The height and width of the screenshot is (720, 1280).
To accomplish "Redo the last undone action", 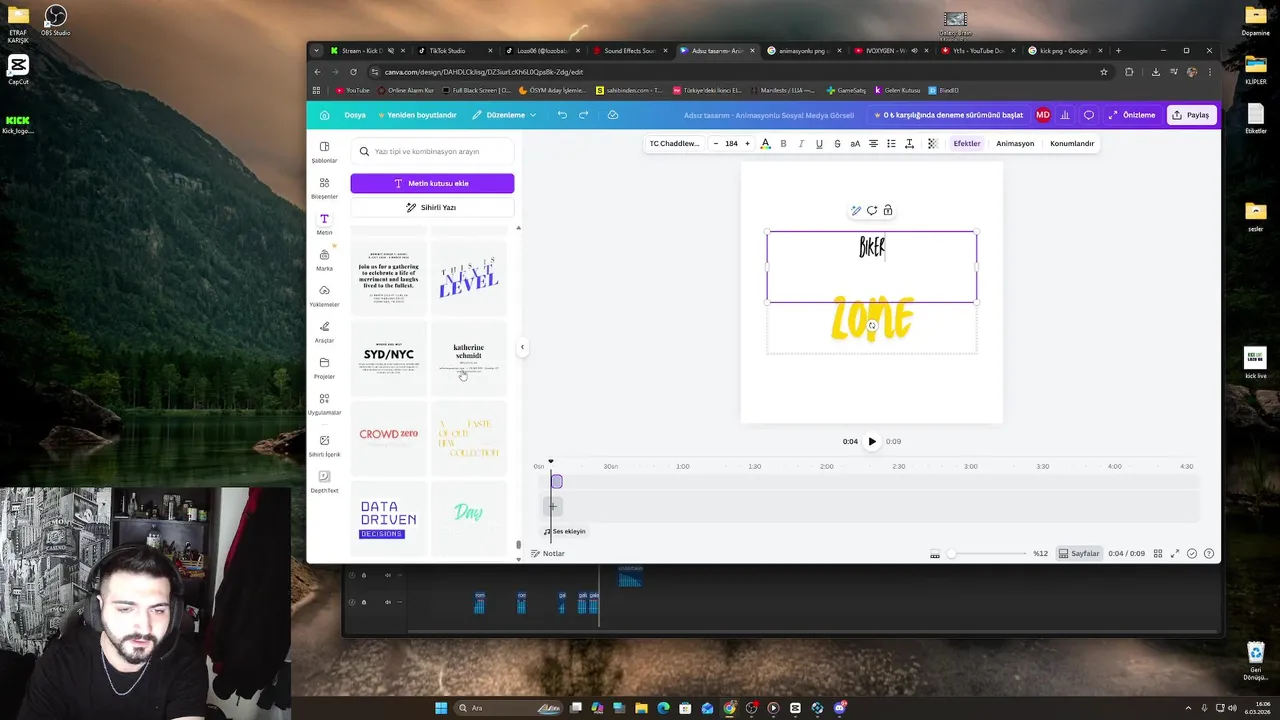I will pyautogui.click(x=584, y=115).
